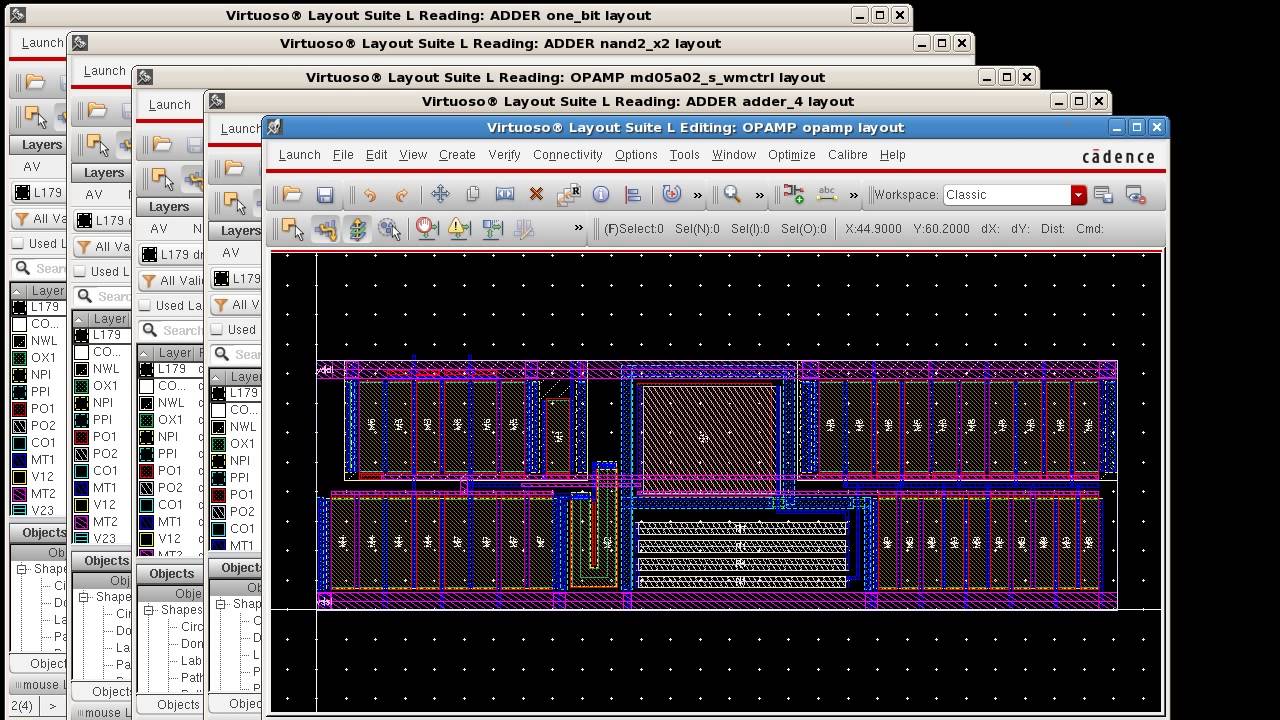Save the opamp layout with the floppy icon
Screen dimensions: 1280x720
(x=325, y=195)
